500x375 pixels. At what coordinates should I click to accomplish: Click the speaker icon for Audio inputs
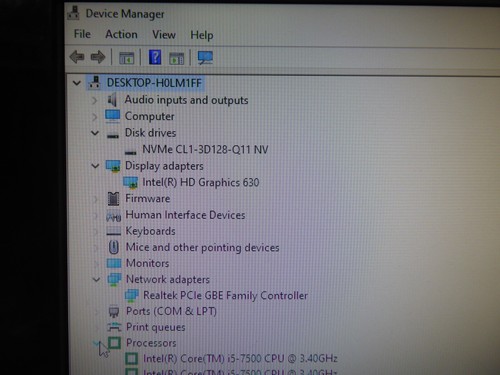[113, 100]
